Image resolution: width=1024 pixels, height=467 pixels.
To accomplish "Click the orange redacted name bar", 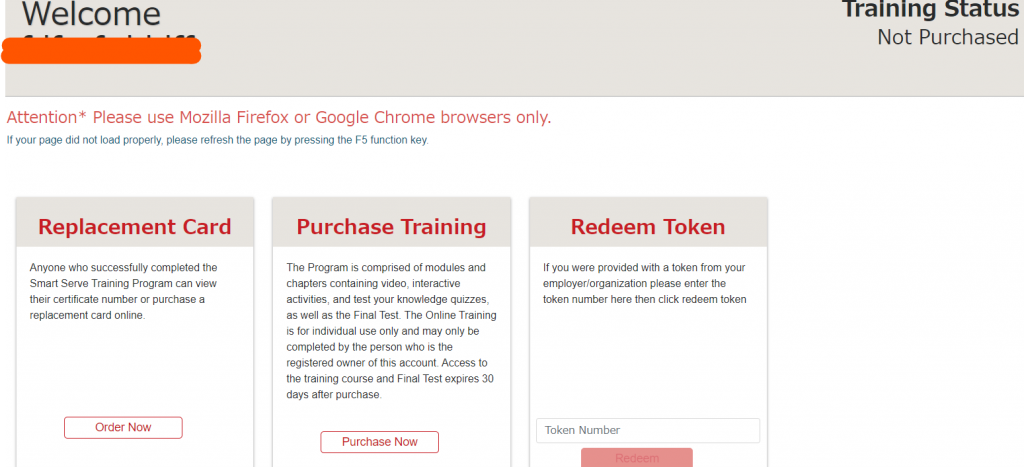I will 101,50.
